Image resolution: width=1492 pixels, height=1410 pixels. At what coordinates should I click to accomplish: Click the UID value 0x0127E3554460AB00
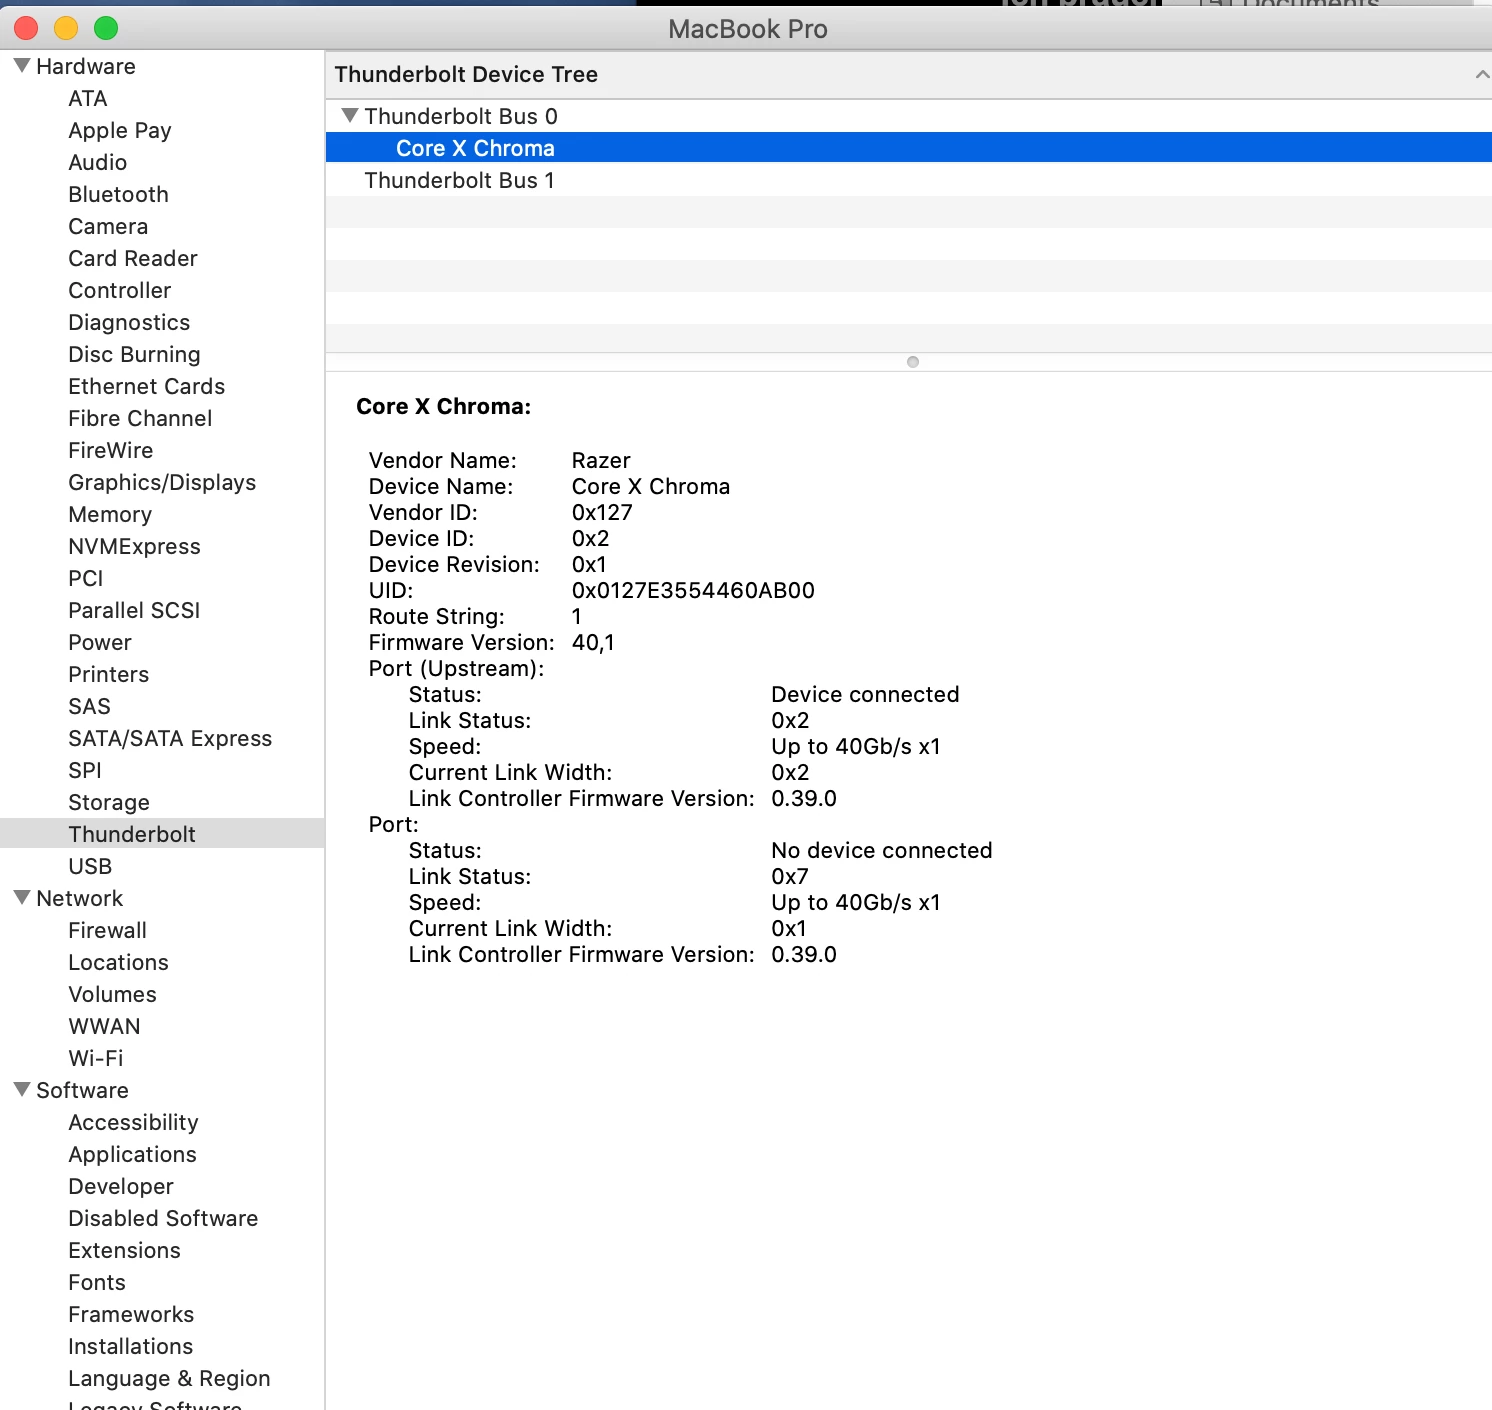tap(693, 590)
